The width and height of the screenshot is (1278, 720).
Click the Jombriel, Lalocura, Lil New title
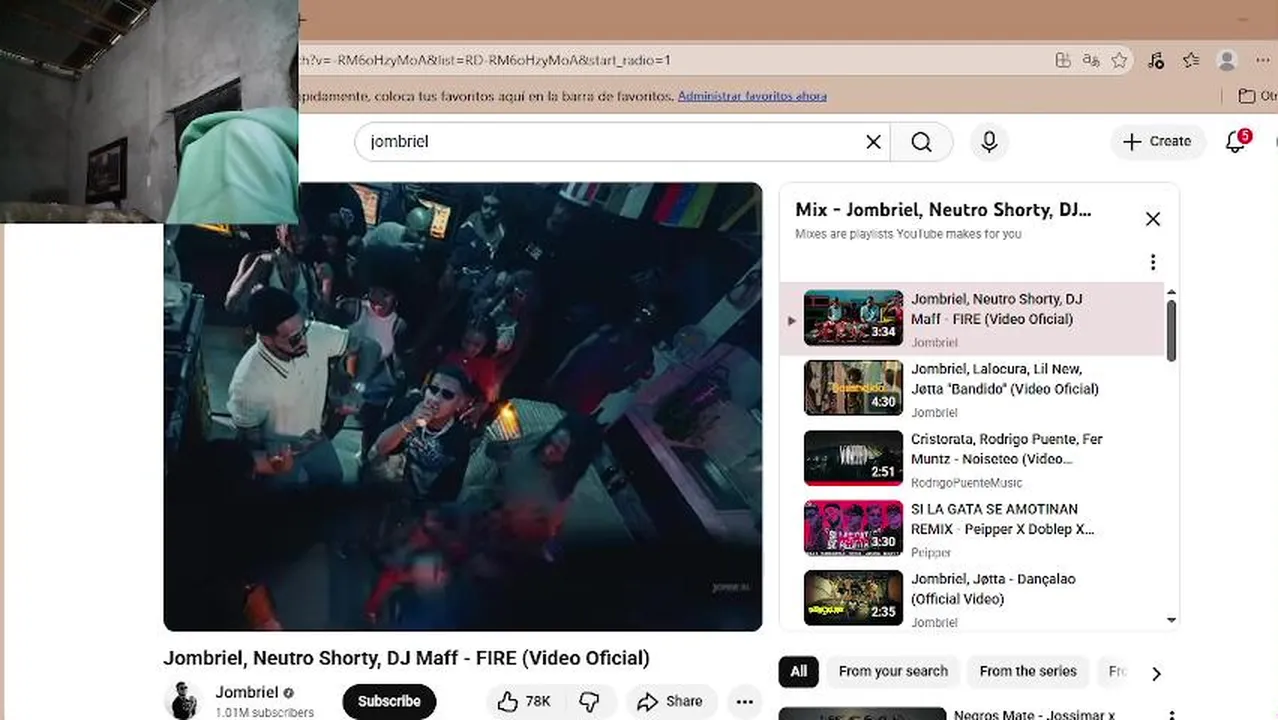click(x=1004, y=379)
